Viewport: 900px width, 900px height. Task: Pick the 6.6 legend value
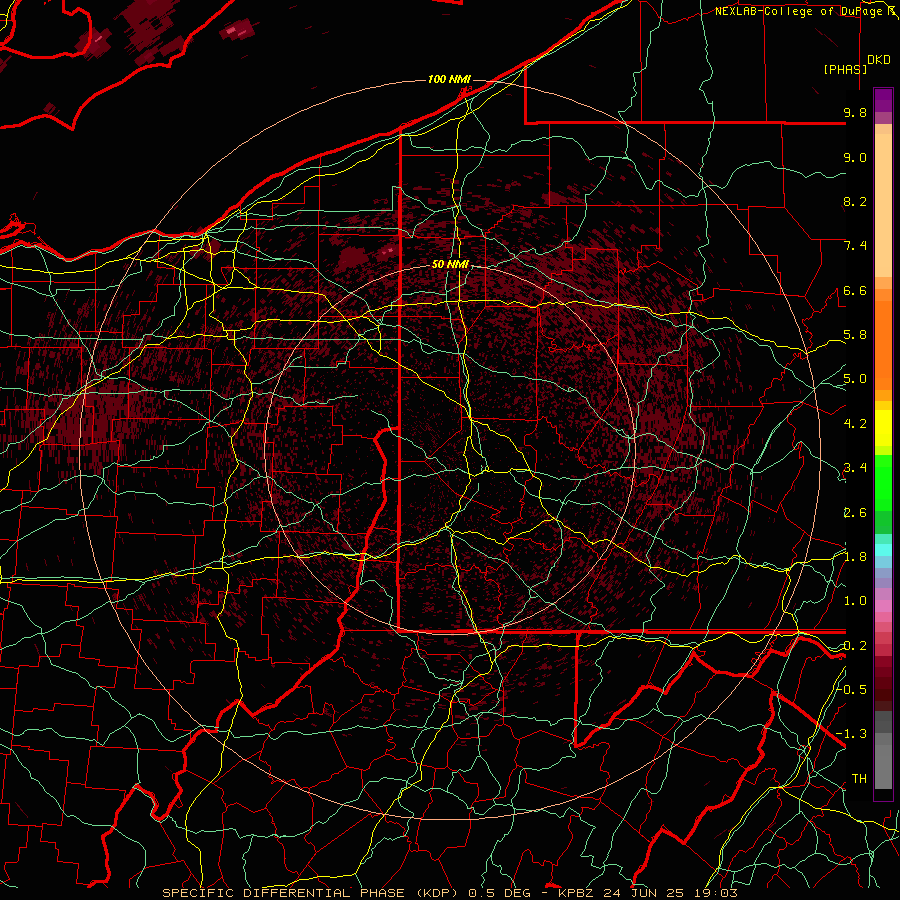[855, 290]
